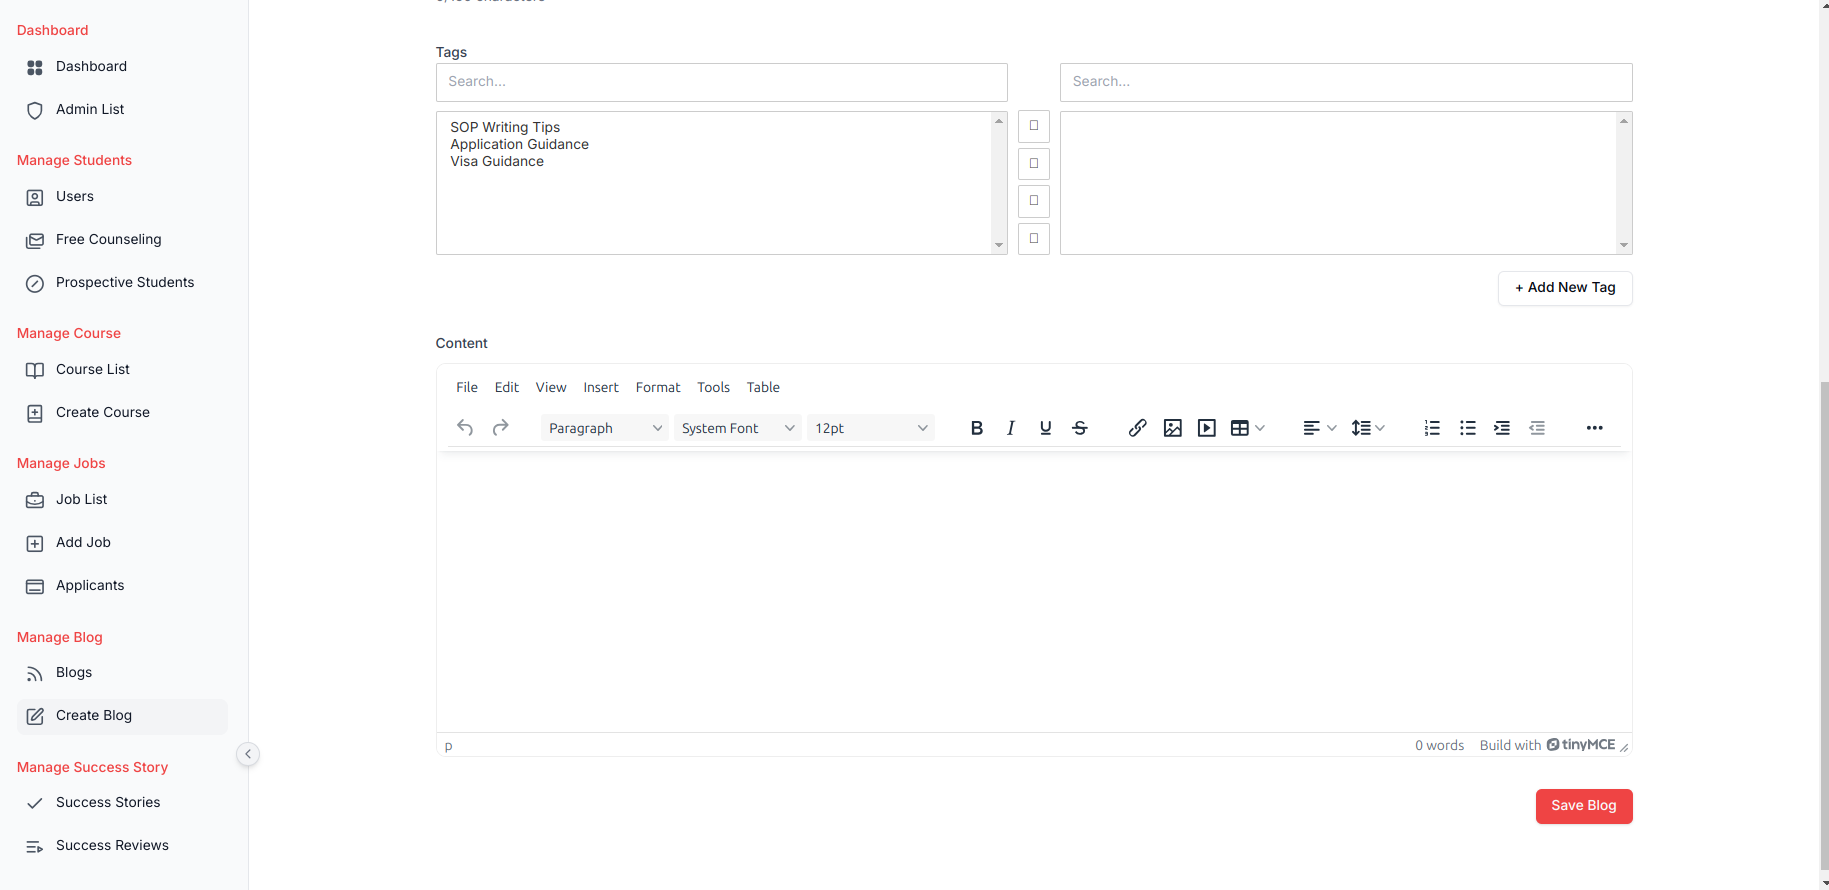This screenshot has height=890, width=1829.
Task: Open the Edit menu in editor
Action: tap(507, 387)
